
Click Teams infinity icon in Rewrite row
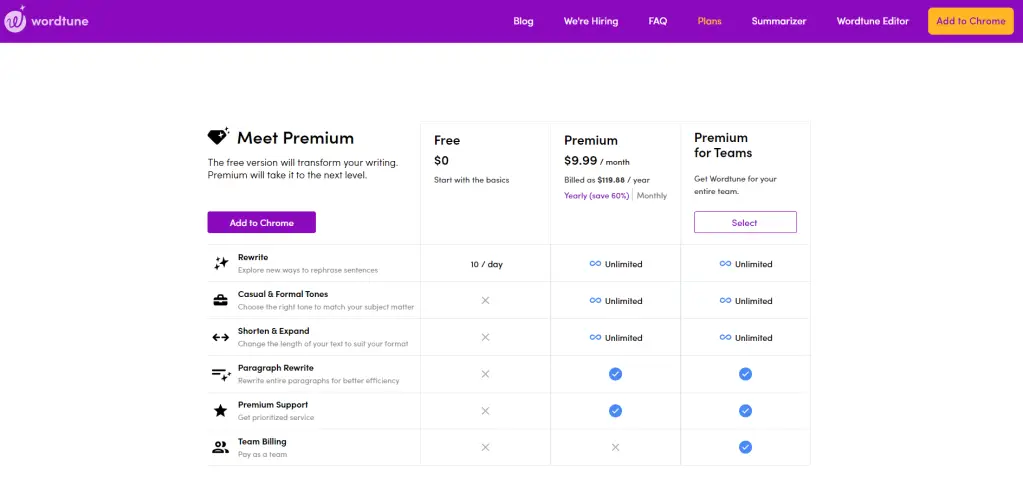point(725,264)
